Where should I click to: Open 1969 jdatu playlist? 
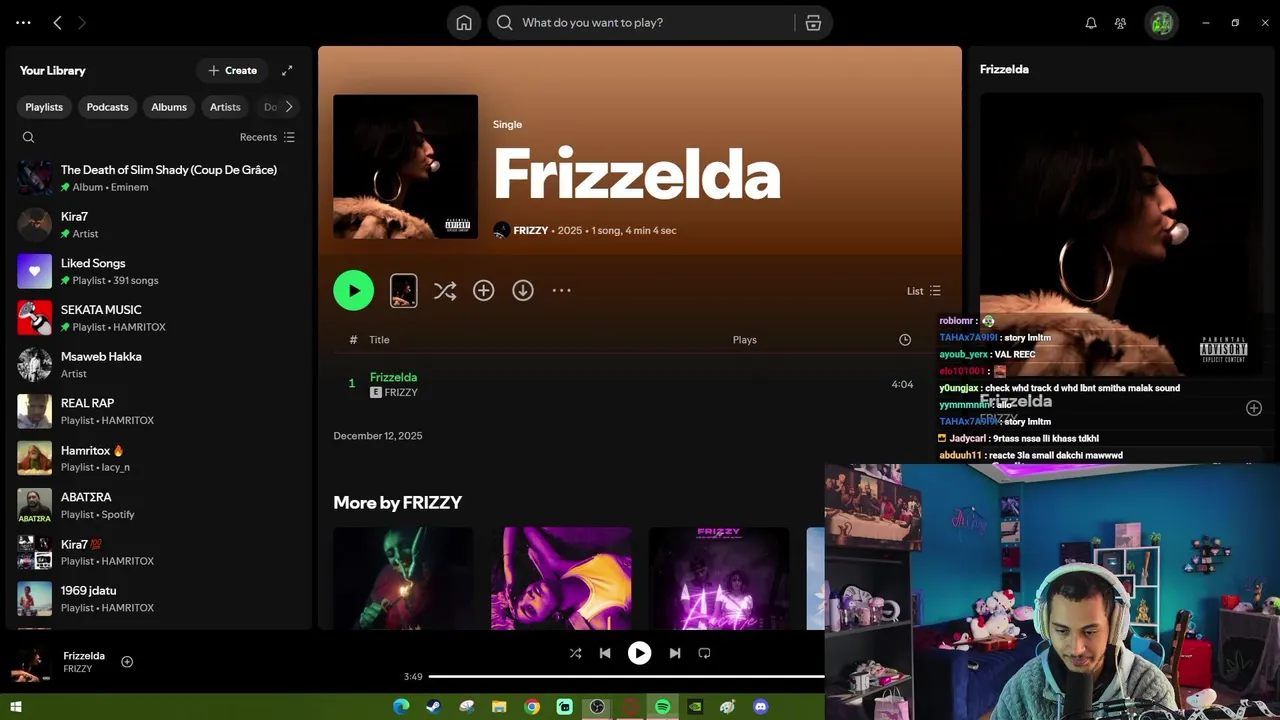[160, 599]
